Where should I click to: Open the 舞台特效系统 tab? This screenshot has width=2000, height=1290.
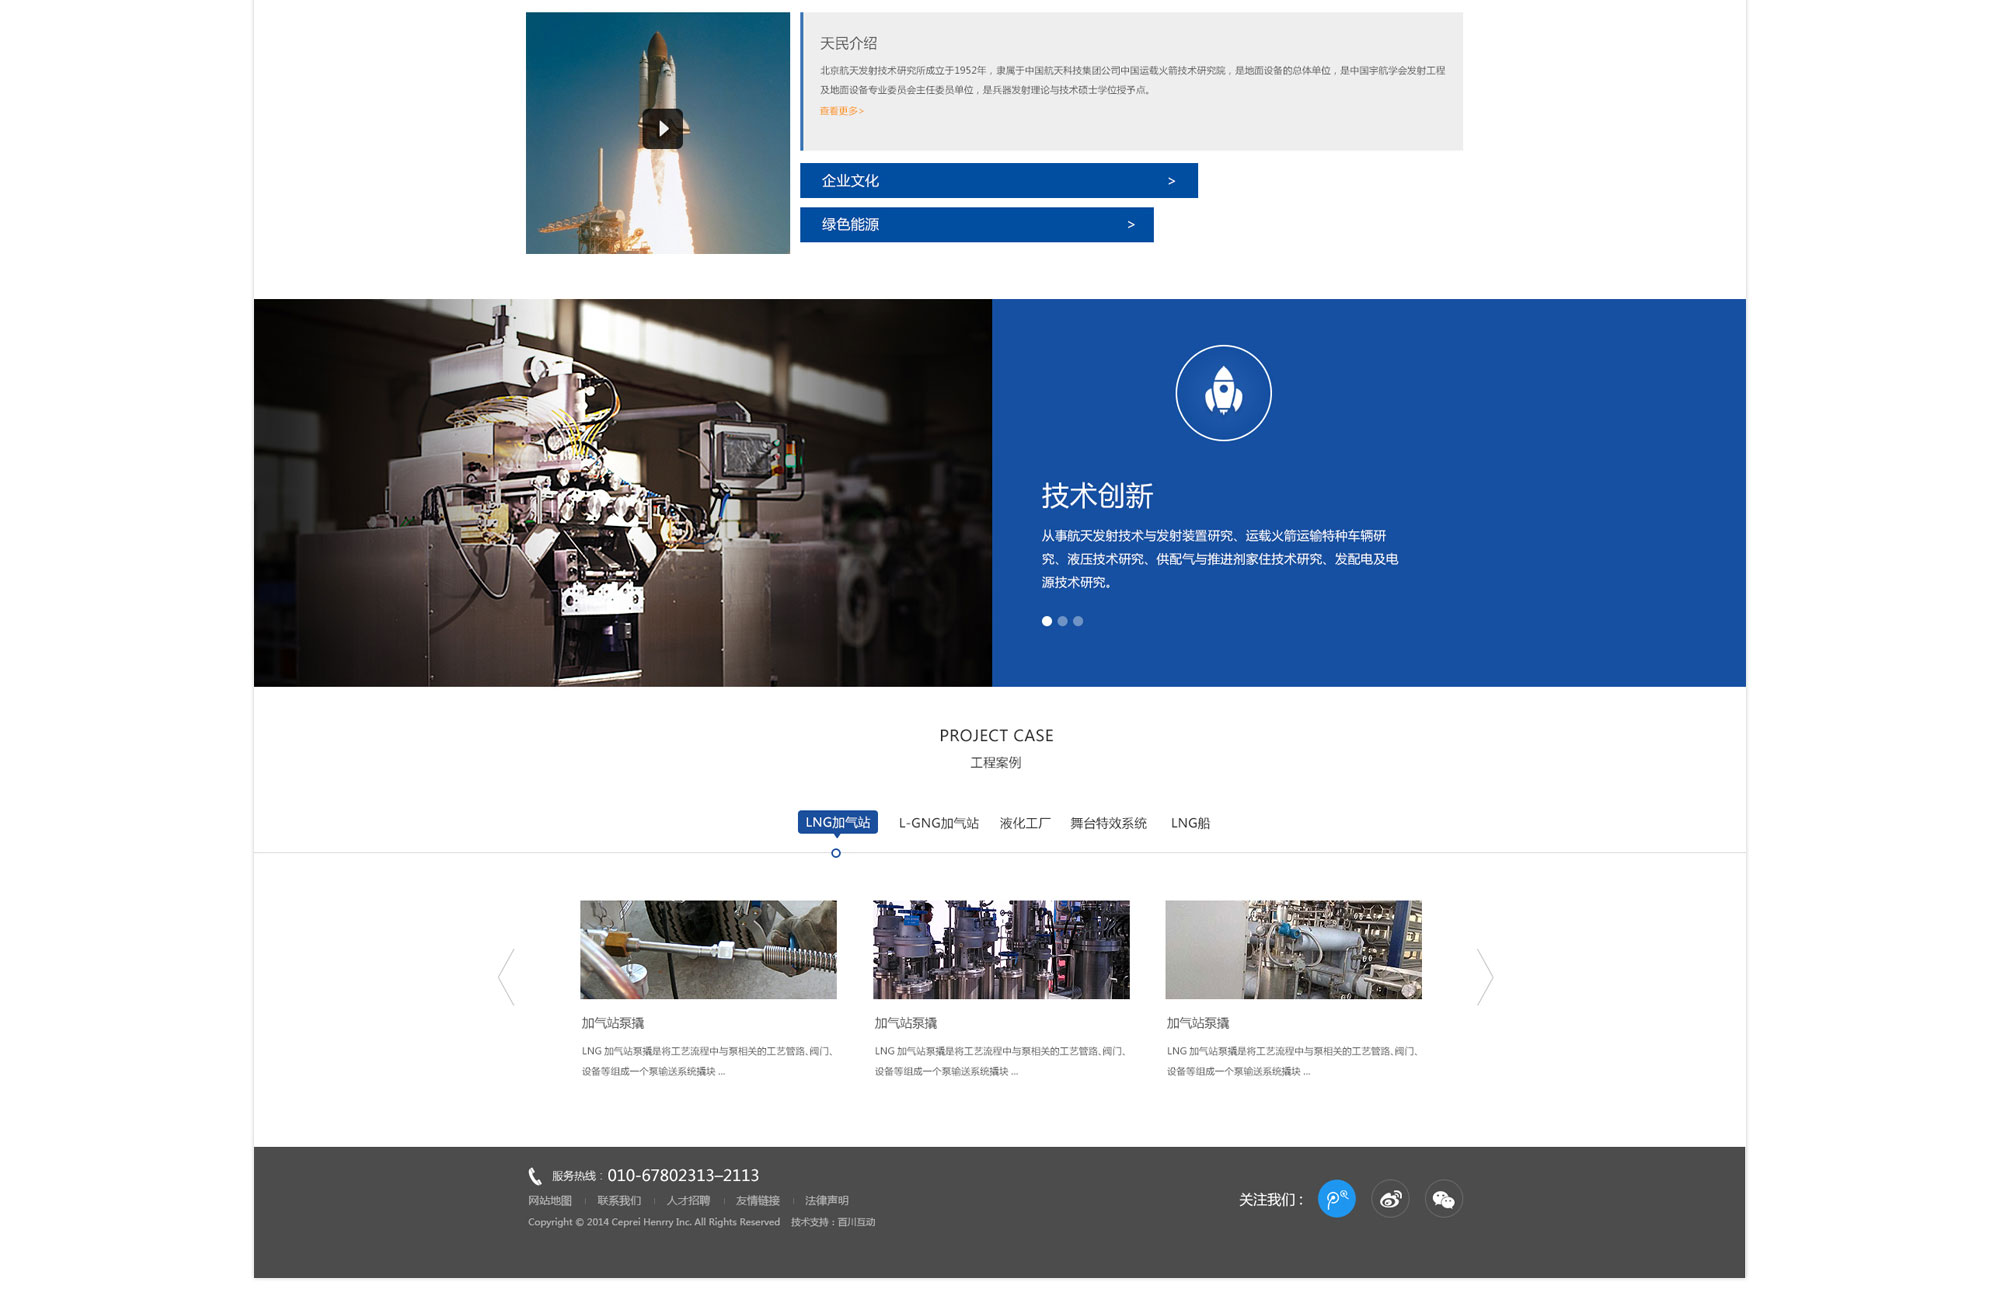(x=1108, y=823)
